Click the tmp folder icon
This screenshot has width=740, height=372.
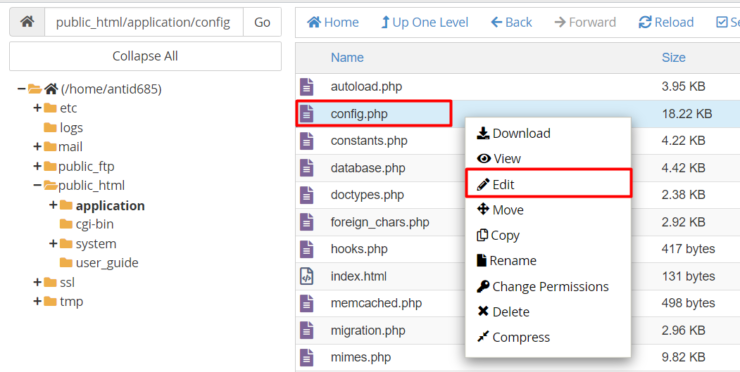[x=50, y=301]
